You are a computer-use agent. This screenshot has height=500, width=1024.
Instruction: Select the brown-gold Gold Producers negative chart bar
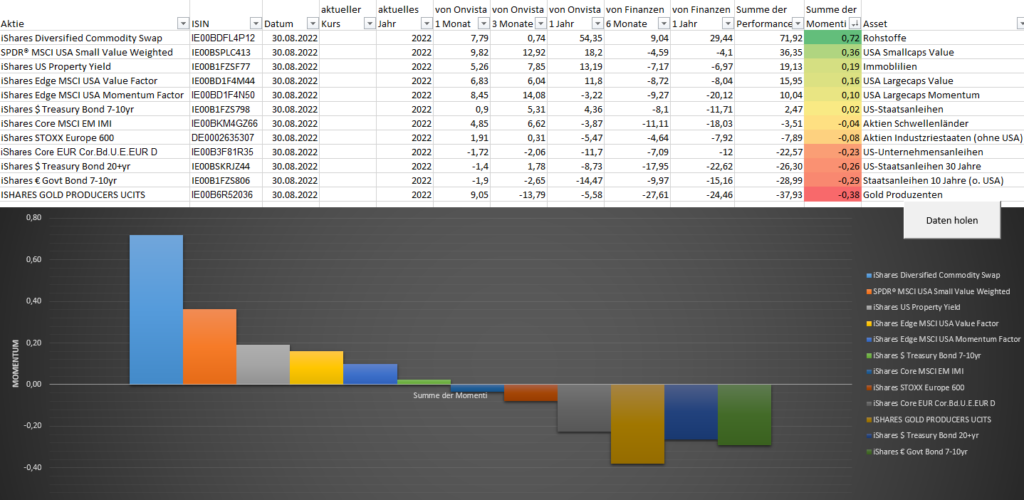pyautogui.click(x=637, y=424)
